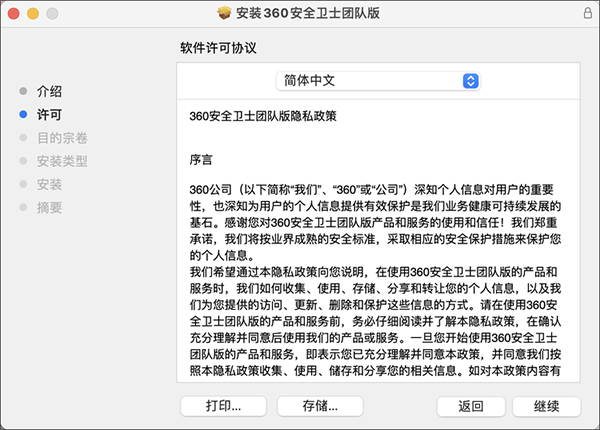The width and height of the screenshot is (600, 430).
Task: Select the 许可 step label in the sidebar
Action: pos(50,114)
